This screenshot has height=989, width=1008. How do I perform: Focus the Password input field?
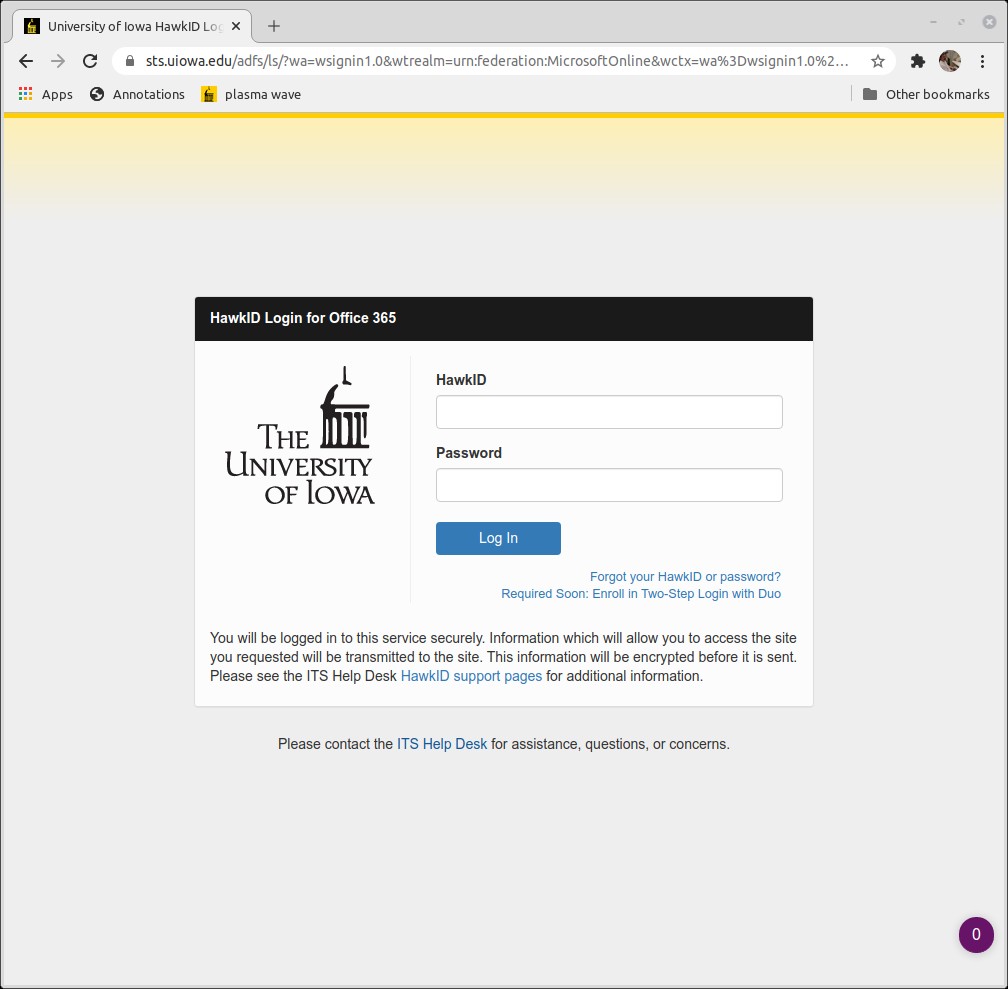coord(609,485)
